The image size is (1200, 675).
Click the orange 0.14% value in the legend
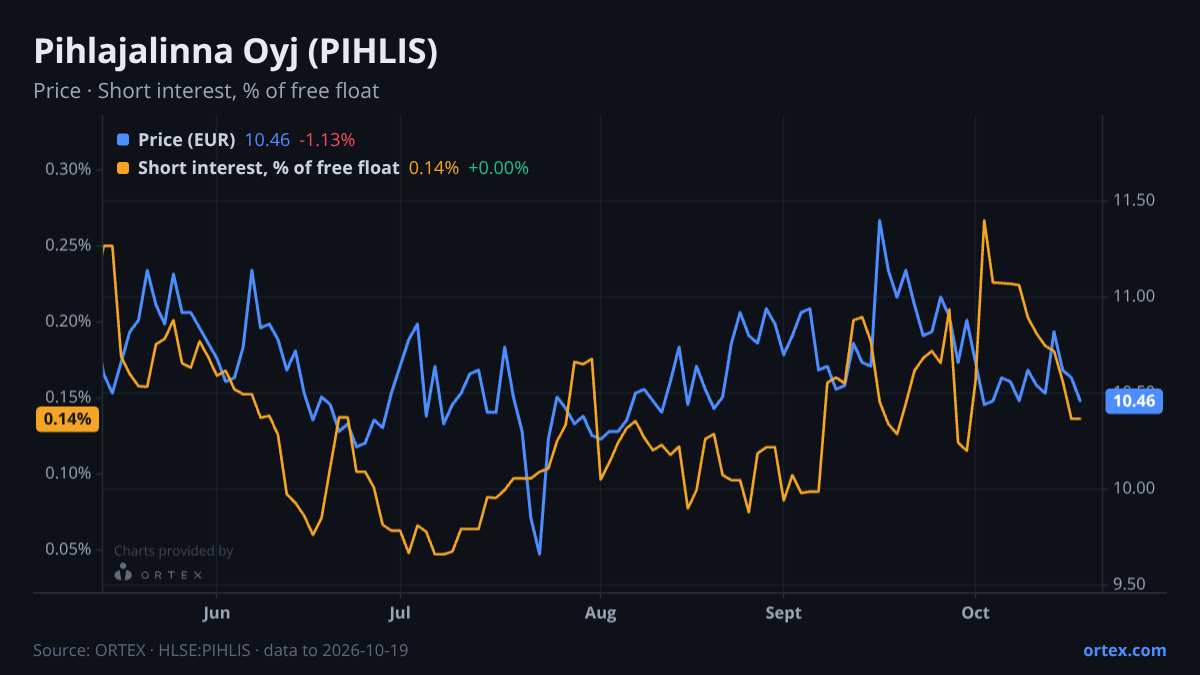(x=434, y=168)
